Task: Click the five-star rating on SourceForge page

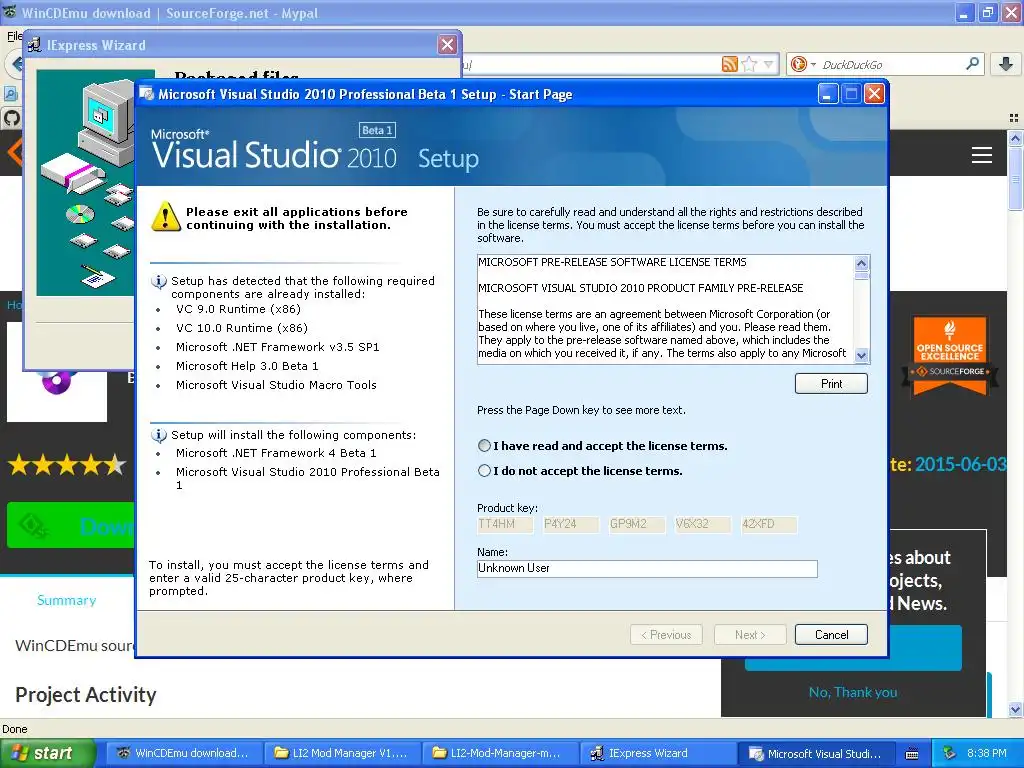Action: [67, 465]
